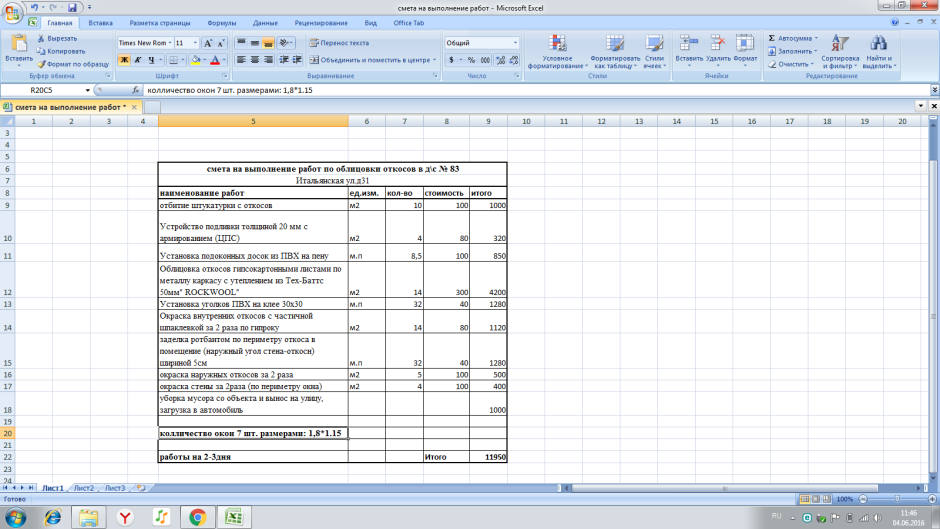The height and width of the screenshot is (529, 940).
Task: Toggle italic (К) formatting
Action: tap(137, 60)
